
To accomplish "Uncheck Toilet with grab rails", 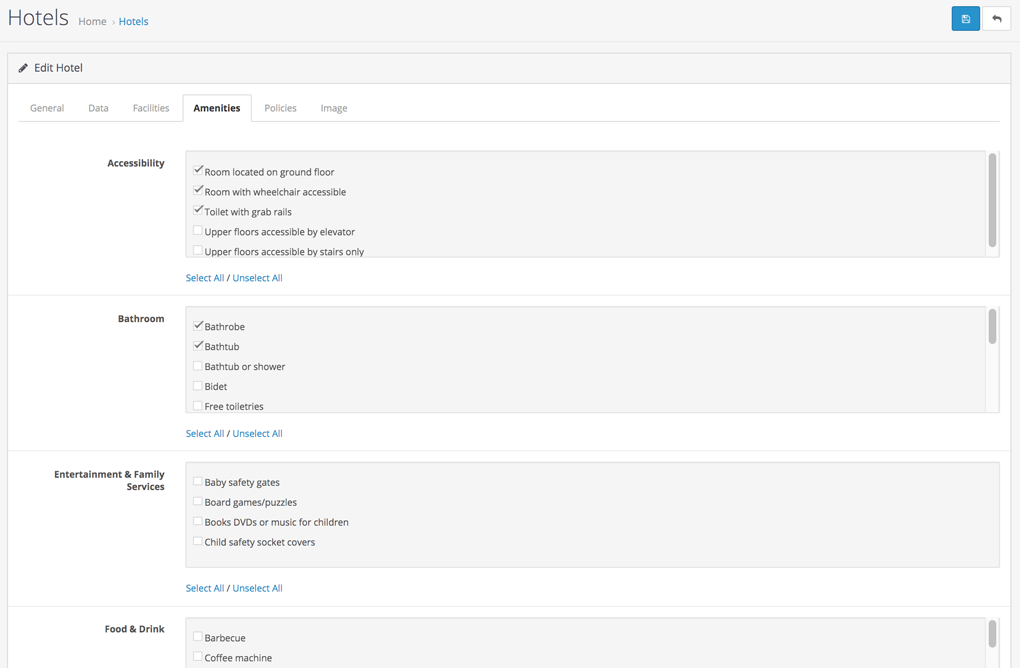I will 198,210.
